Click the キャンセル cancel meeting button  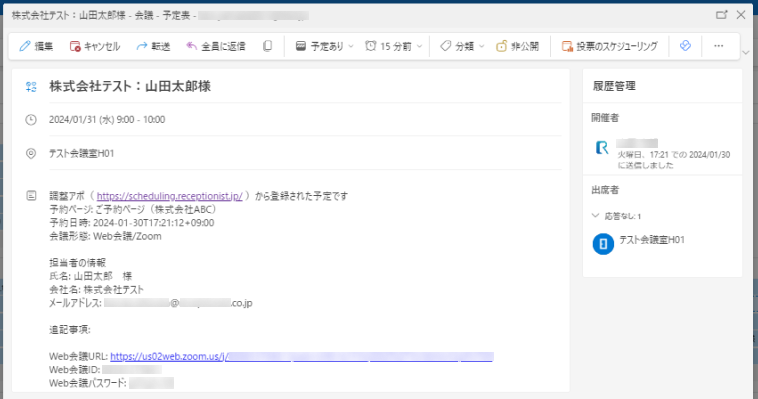point(95,46)
